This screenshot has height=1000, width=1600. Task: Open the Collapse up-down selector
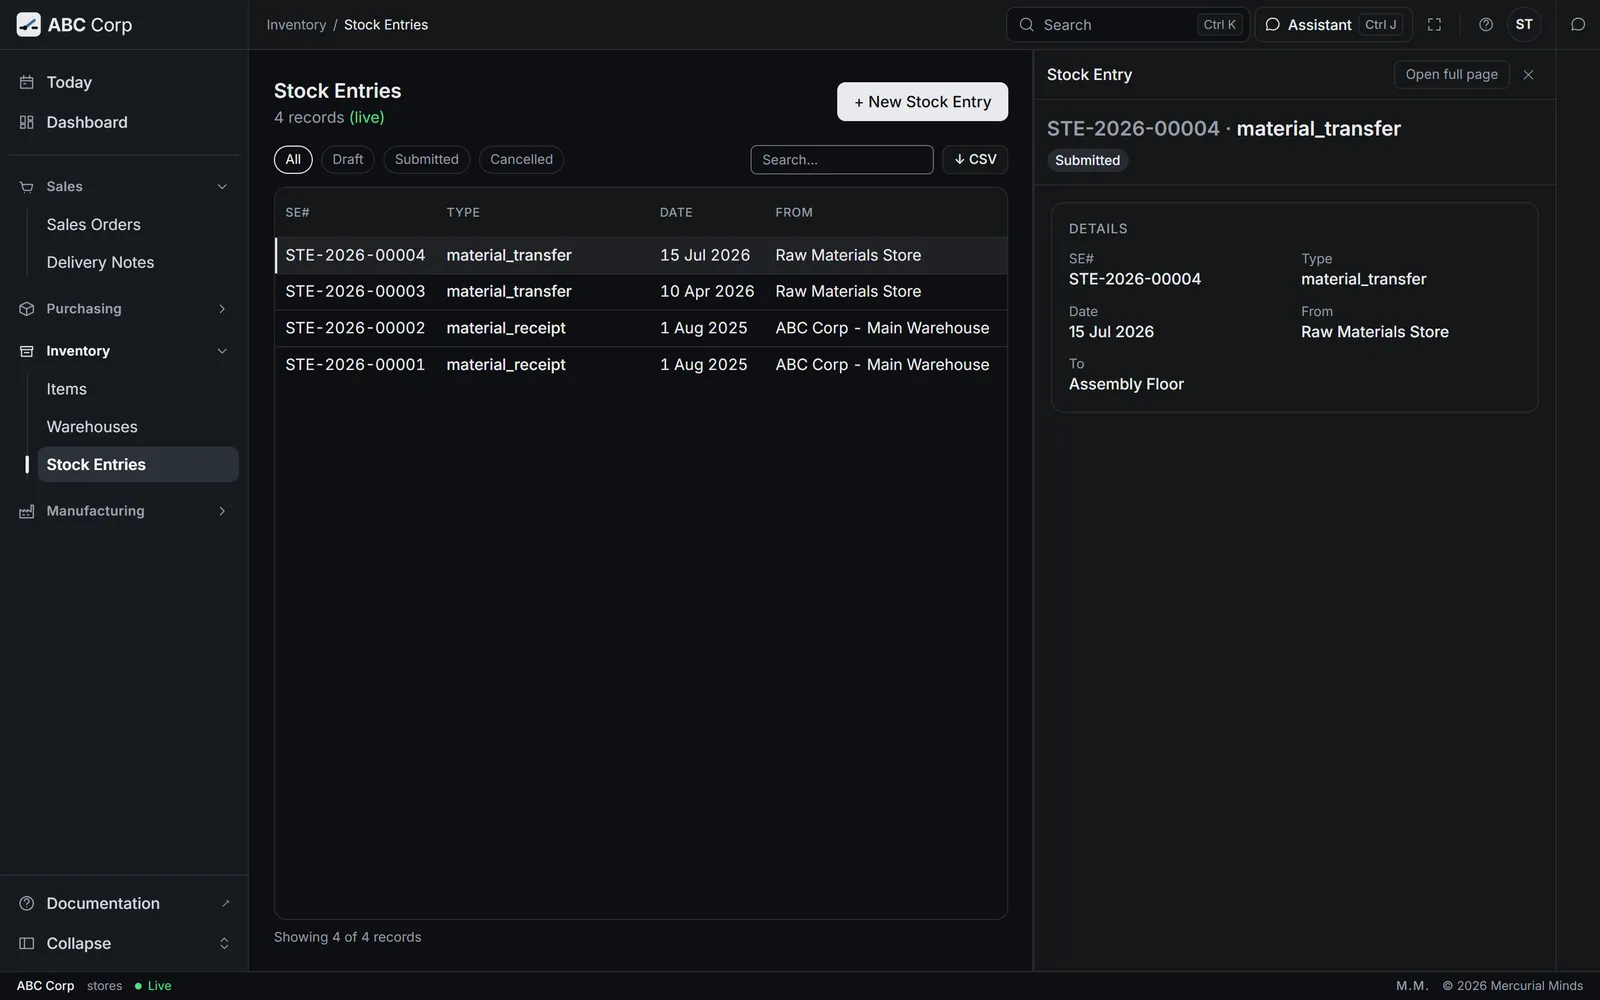pyautogui.click(x=224, y=943)
